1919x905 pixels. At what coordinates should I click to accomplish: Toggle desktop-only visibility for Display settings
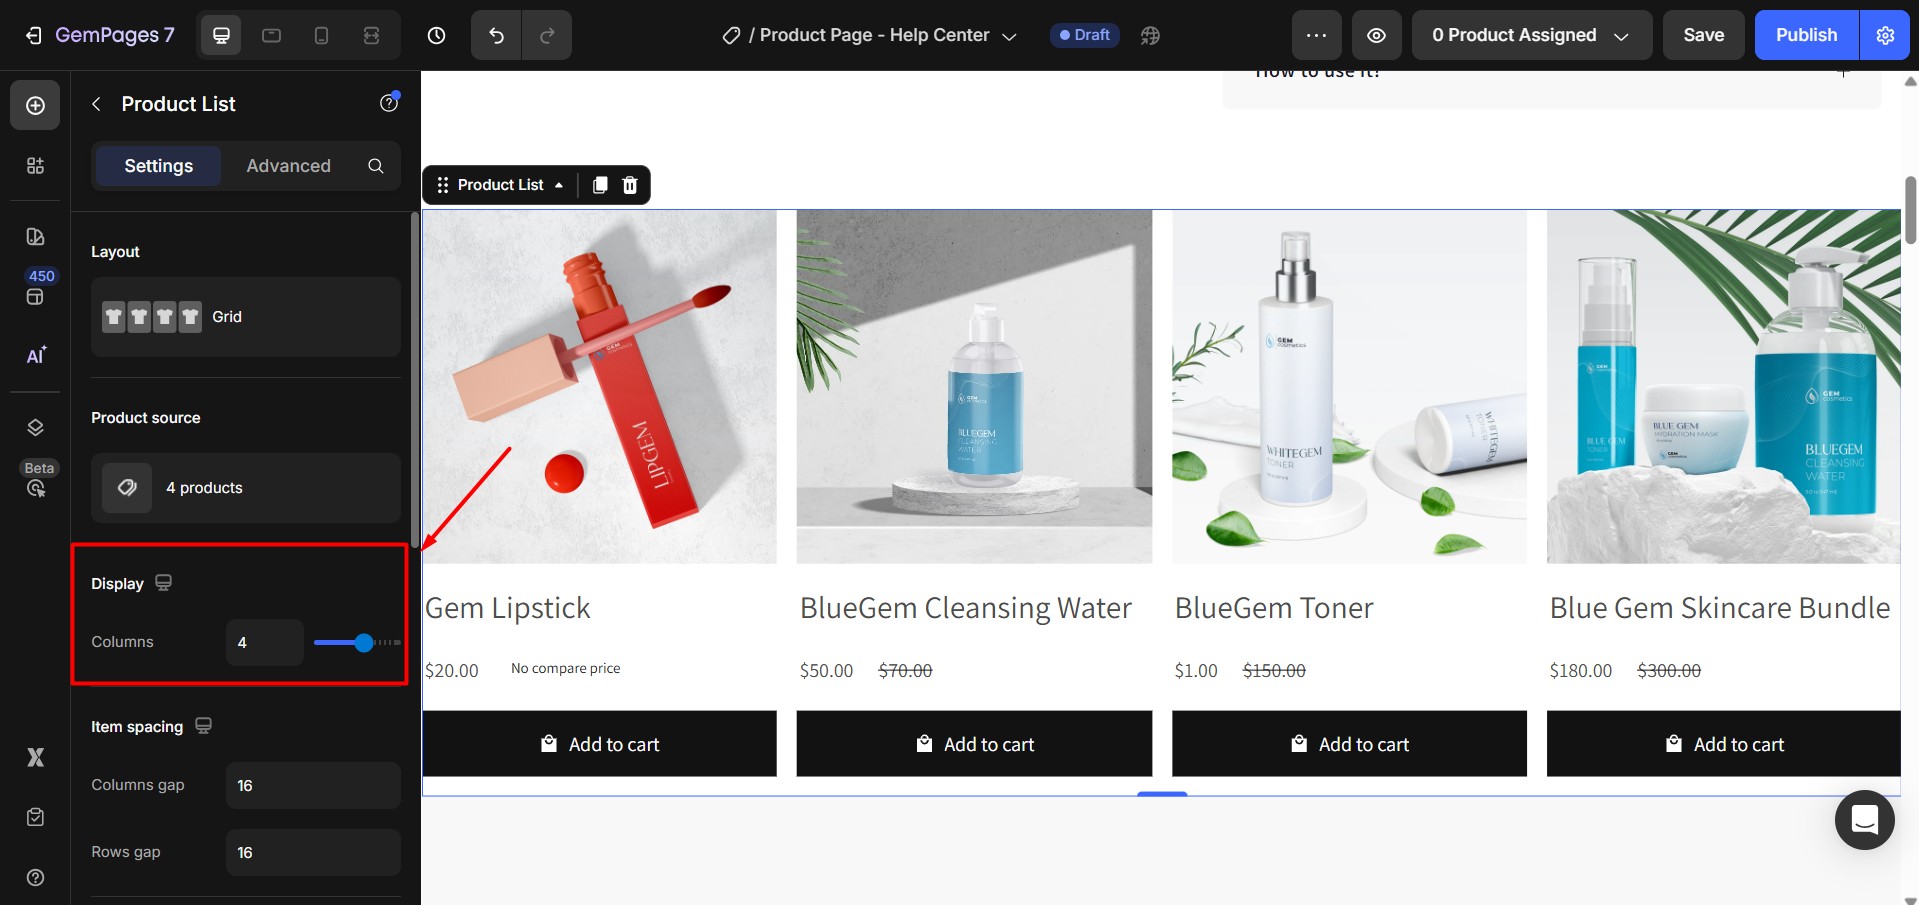(163, 583)
